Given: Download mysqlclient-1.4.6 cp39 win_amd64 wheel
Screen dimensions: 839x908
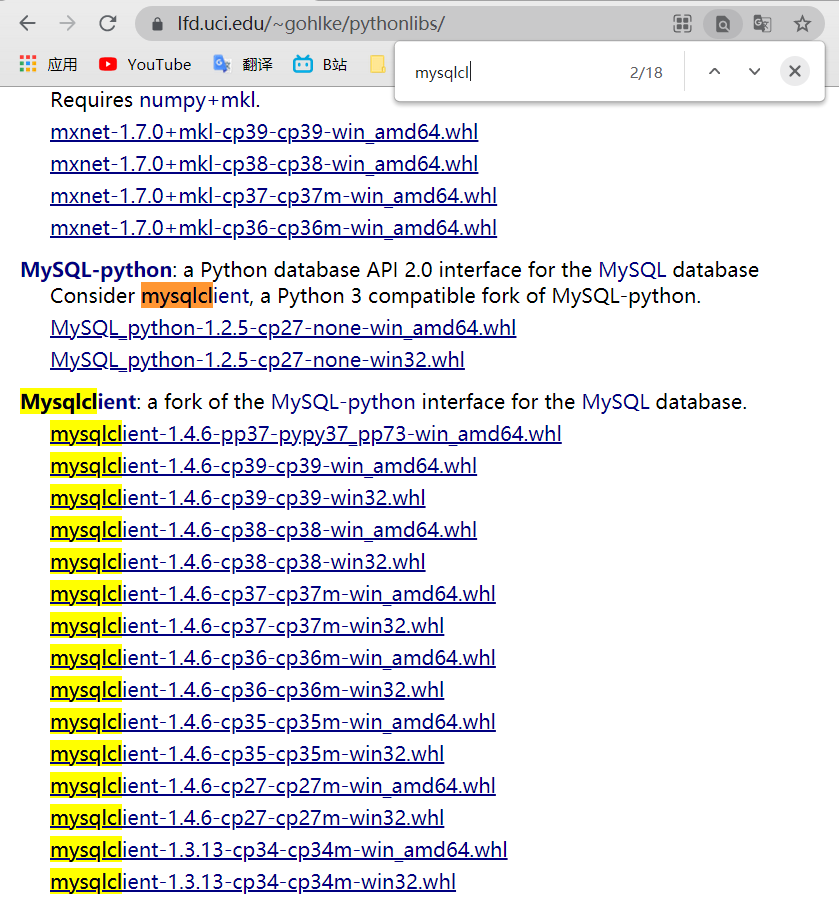Looking at the screenshot, I should pyautogui.click(x=263, y=466).
